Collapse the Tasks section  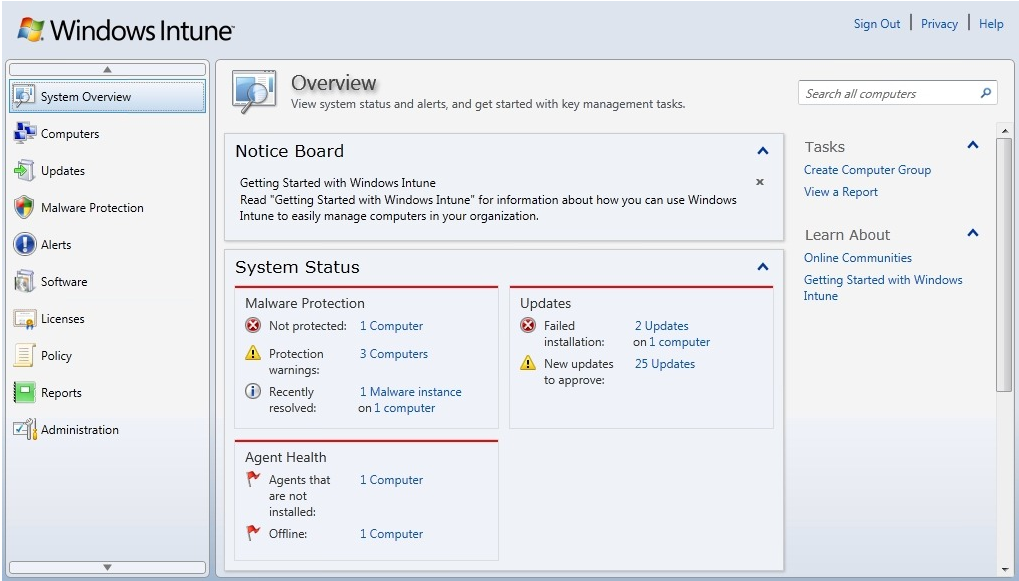[x=973, y=145]
